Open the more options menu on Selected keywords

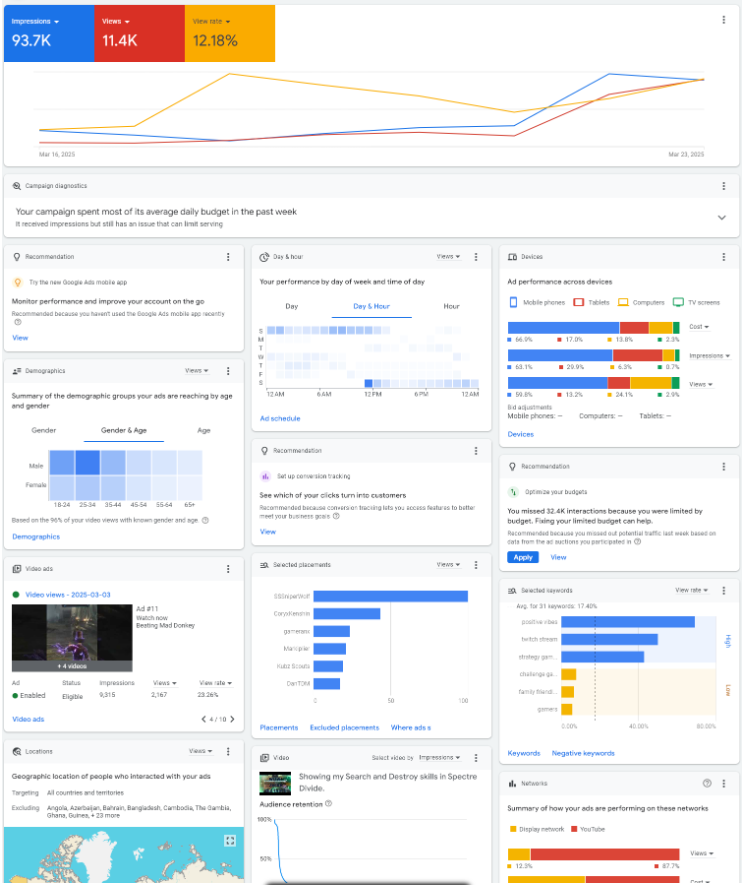tap(724, 591)
